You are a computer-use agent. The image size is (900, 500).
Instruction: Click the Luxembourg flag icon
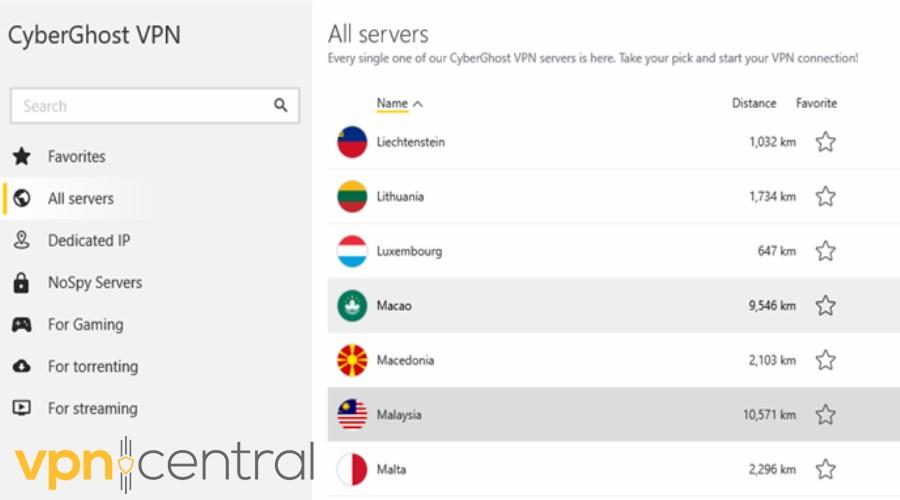(x=352, y=251)
